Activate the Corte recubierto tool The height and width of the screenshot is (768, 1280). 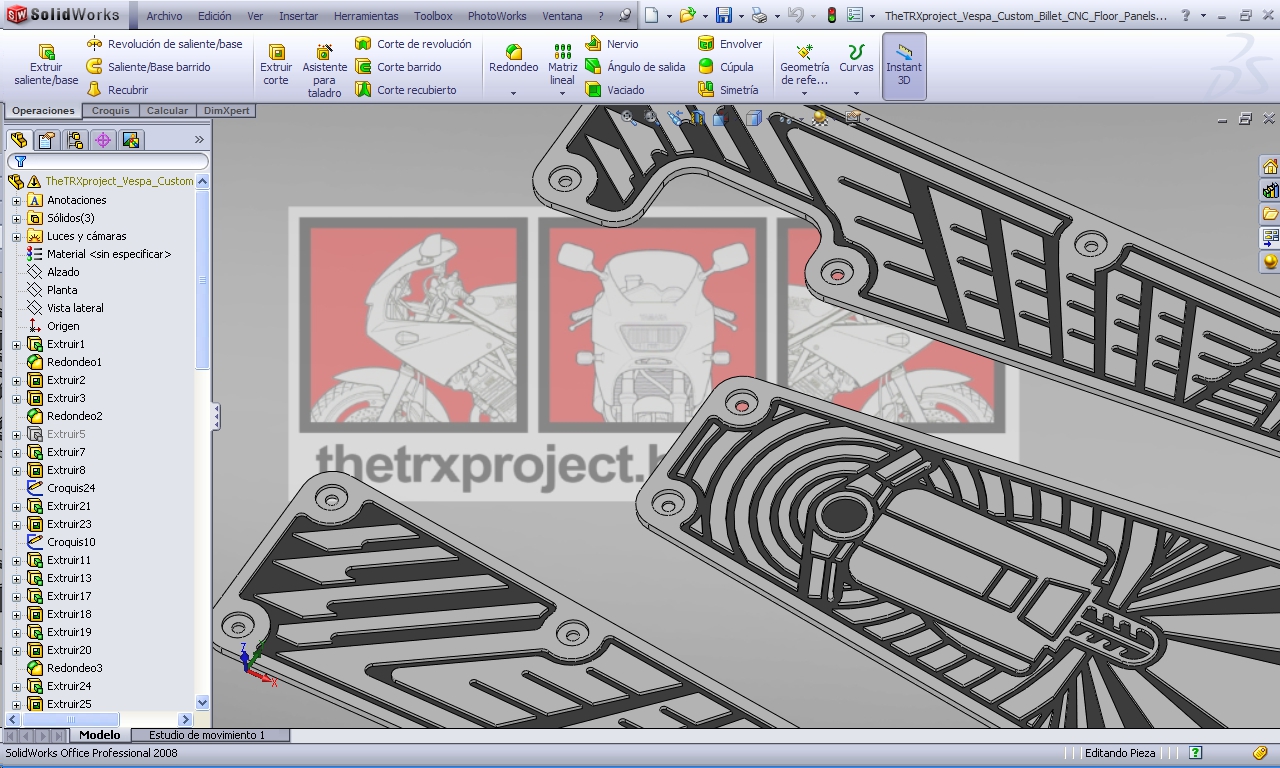click(x=406, y=90)
